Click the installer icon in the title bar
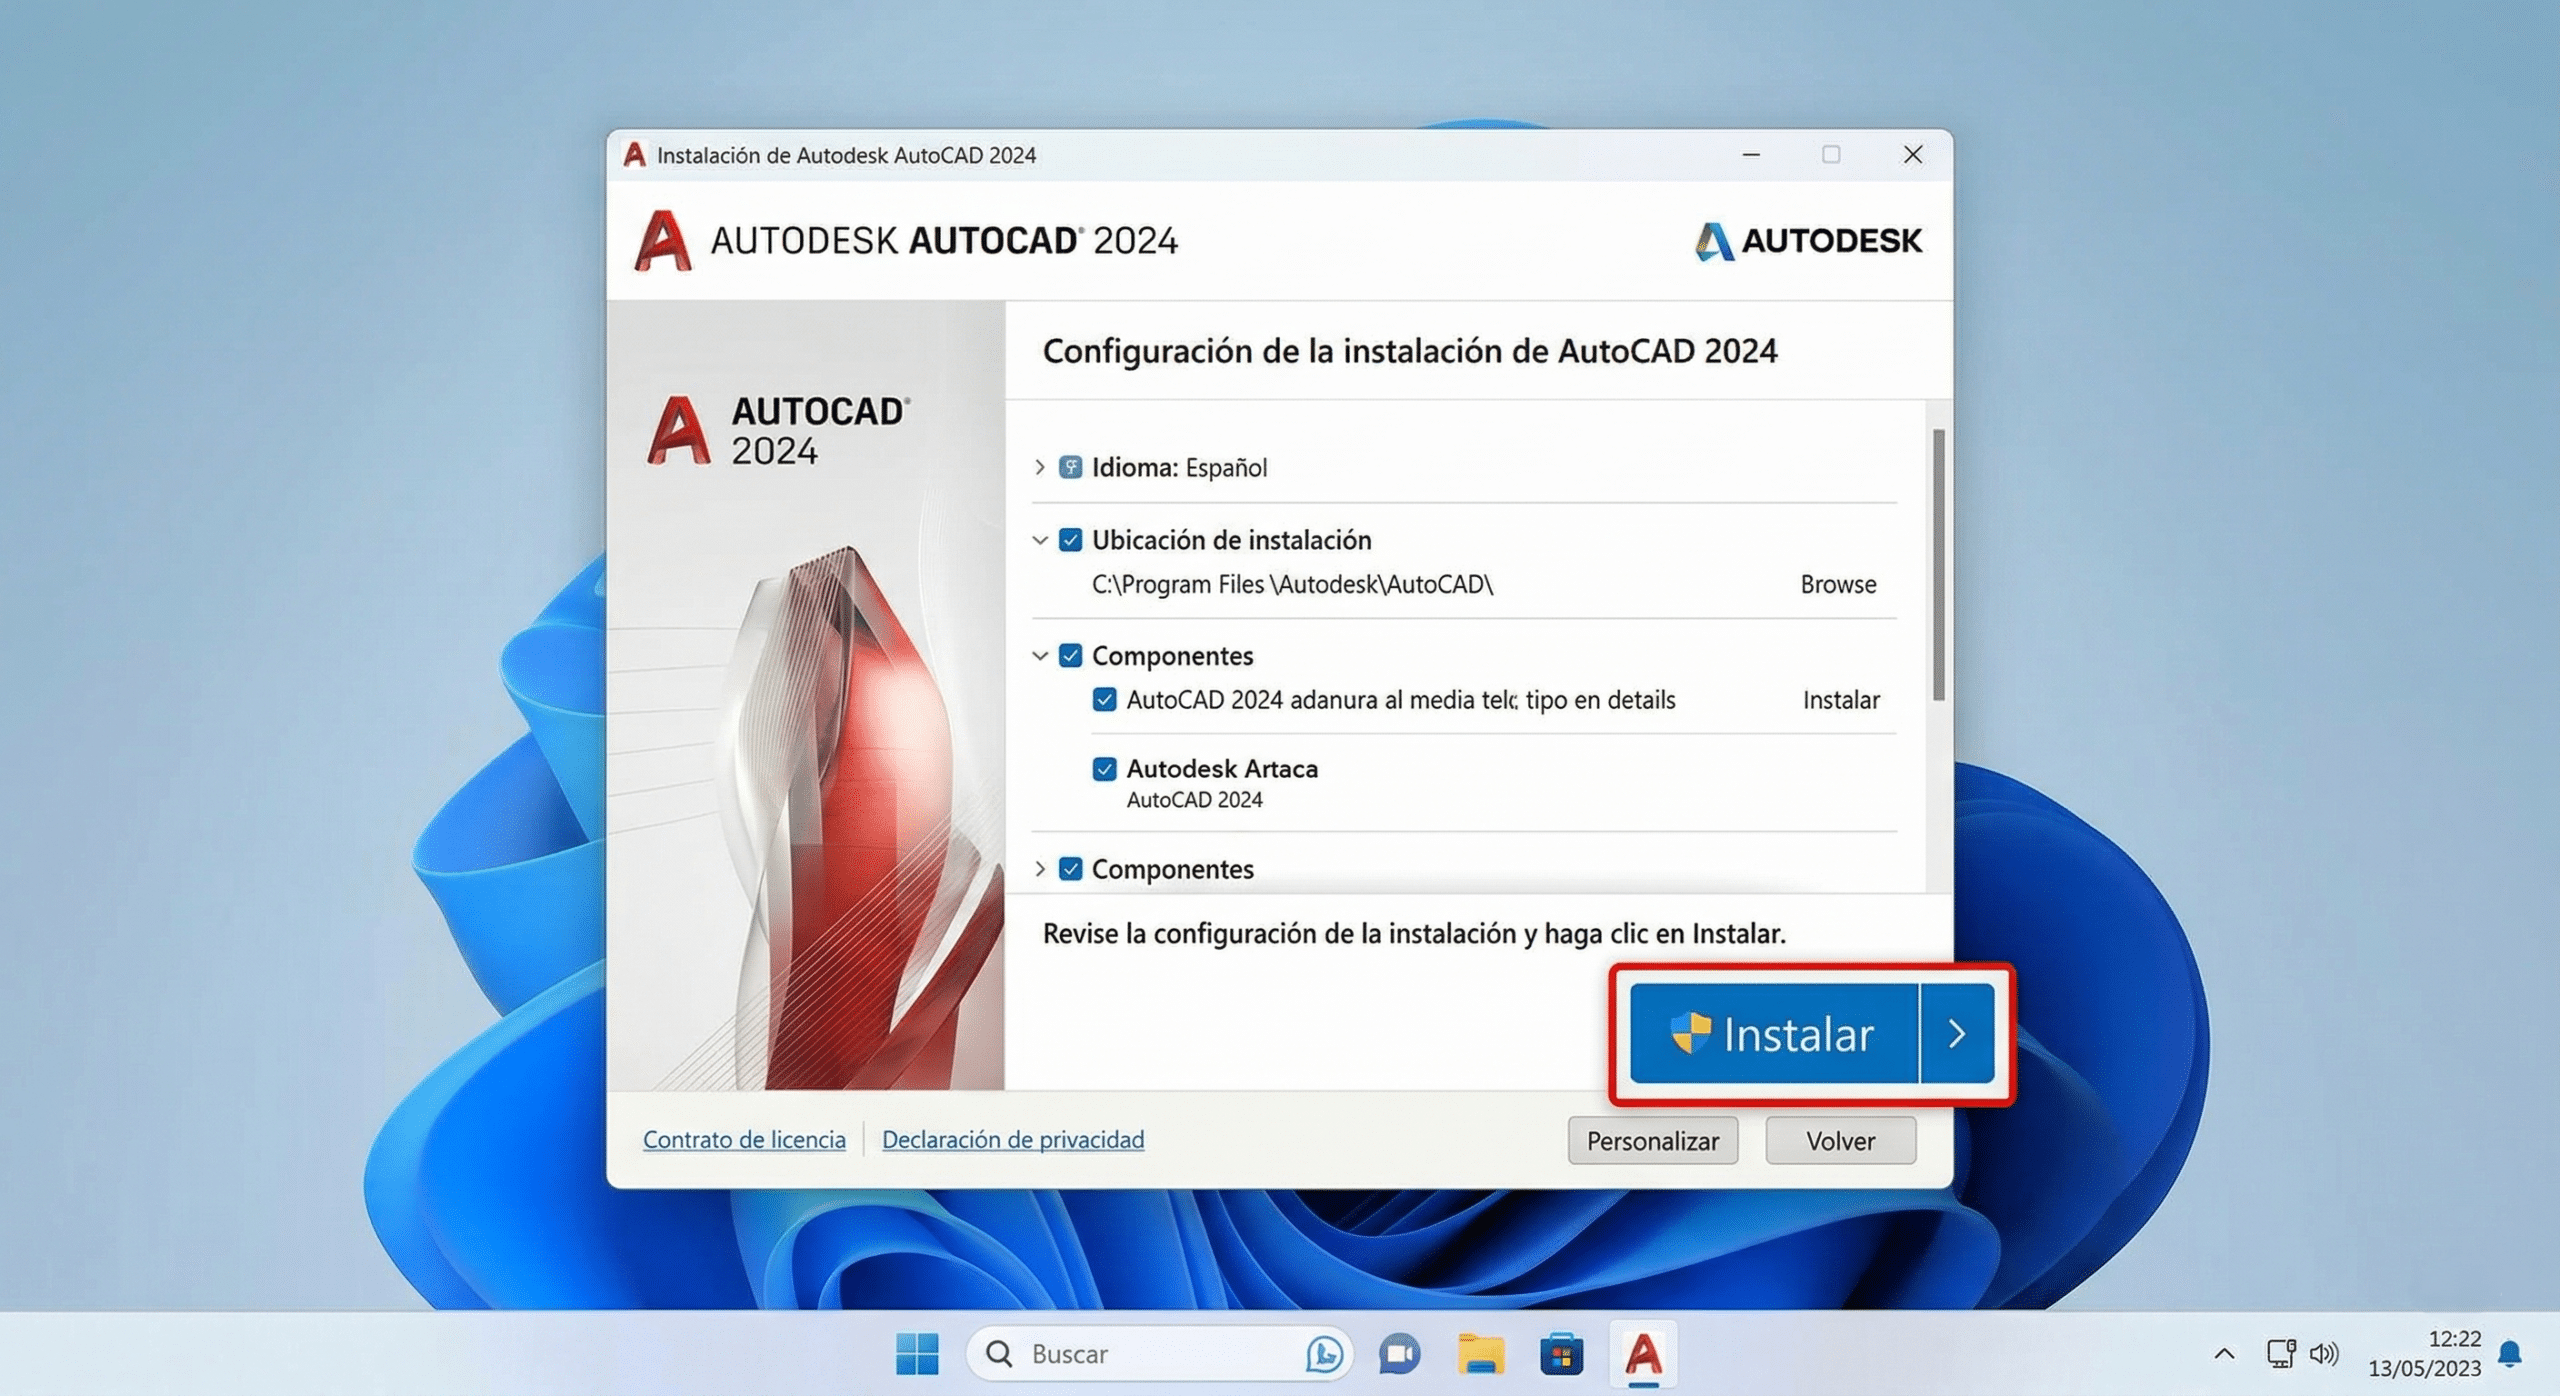This screenshot has height=1396, width=2560. click(633, 154)
